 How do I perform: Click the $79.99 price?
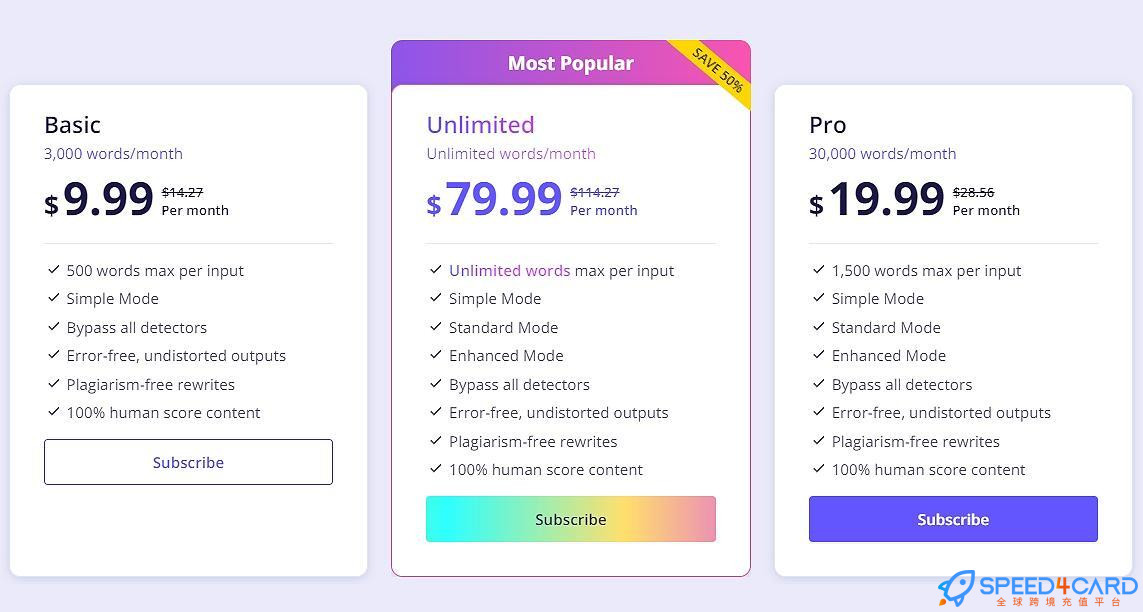[494, 199]
